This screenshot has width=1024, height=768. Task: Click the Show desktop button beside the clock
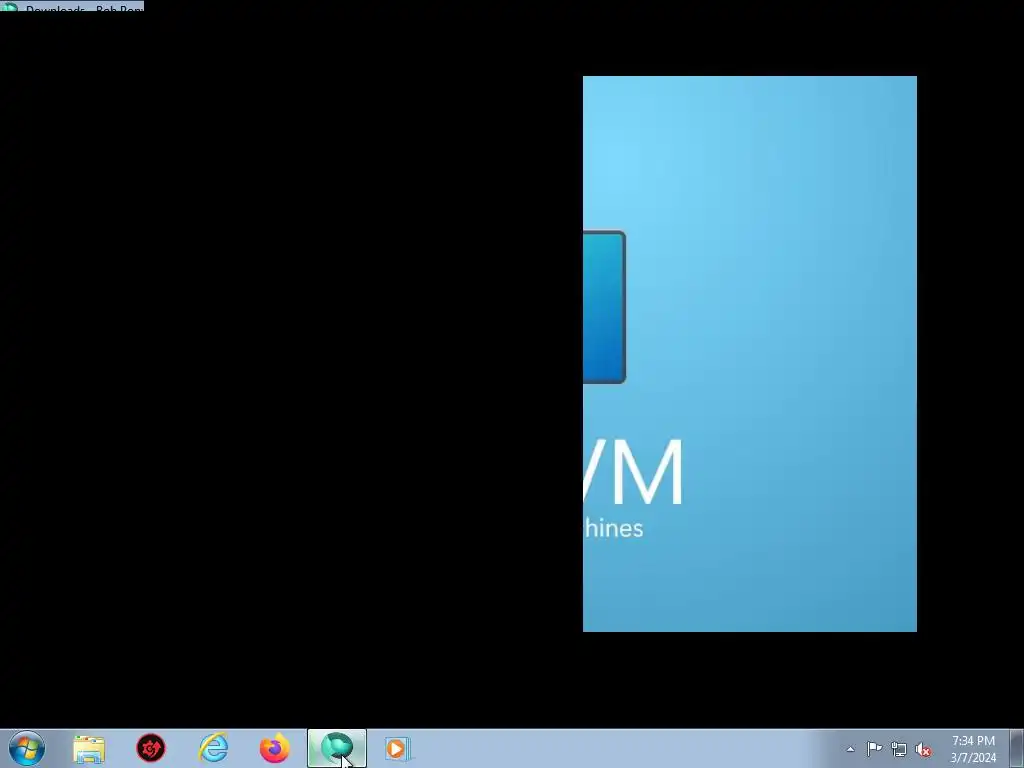click(1017, 748)
